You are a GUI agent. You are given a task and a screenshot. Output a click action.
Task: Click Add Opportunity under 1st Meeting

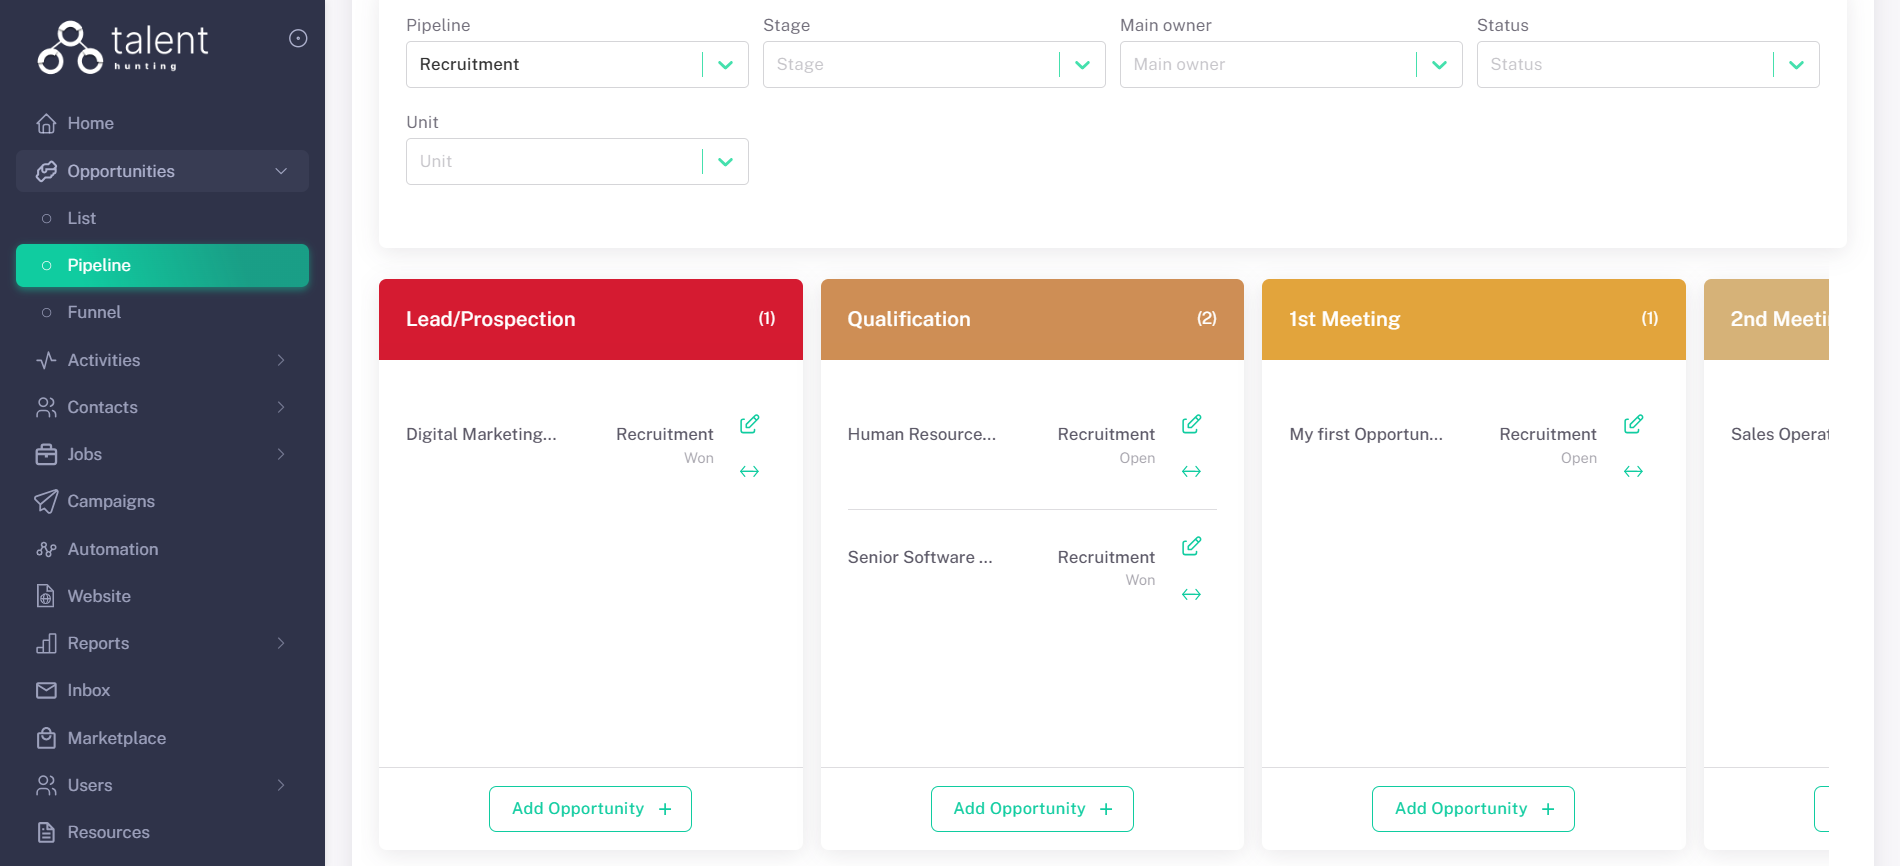tap(1473, 809)
